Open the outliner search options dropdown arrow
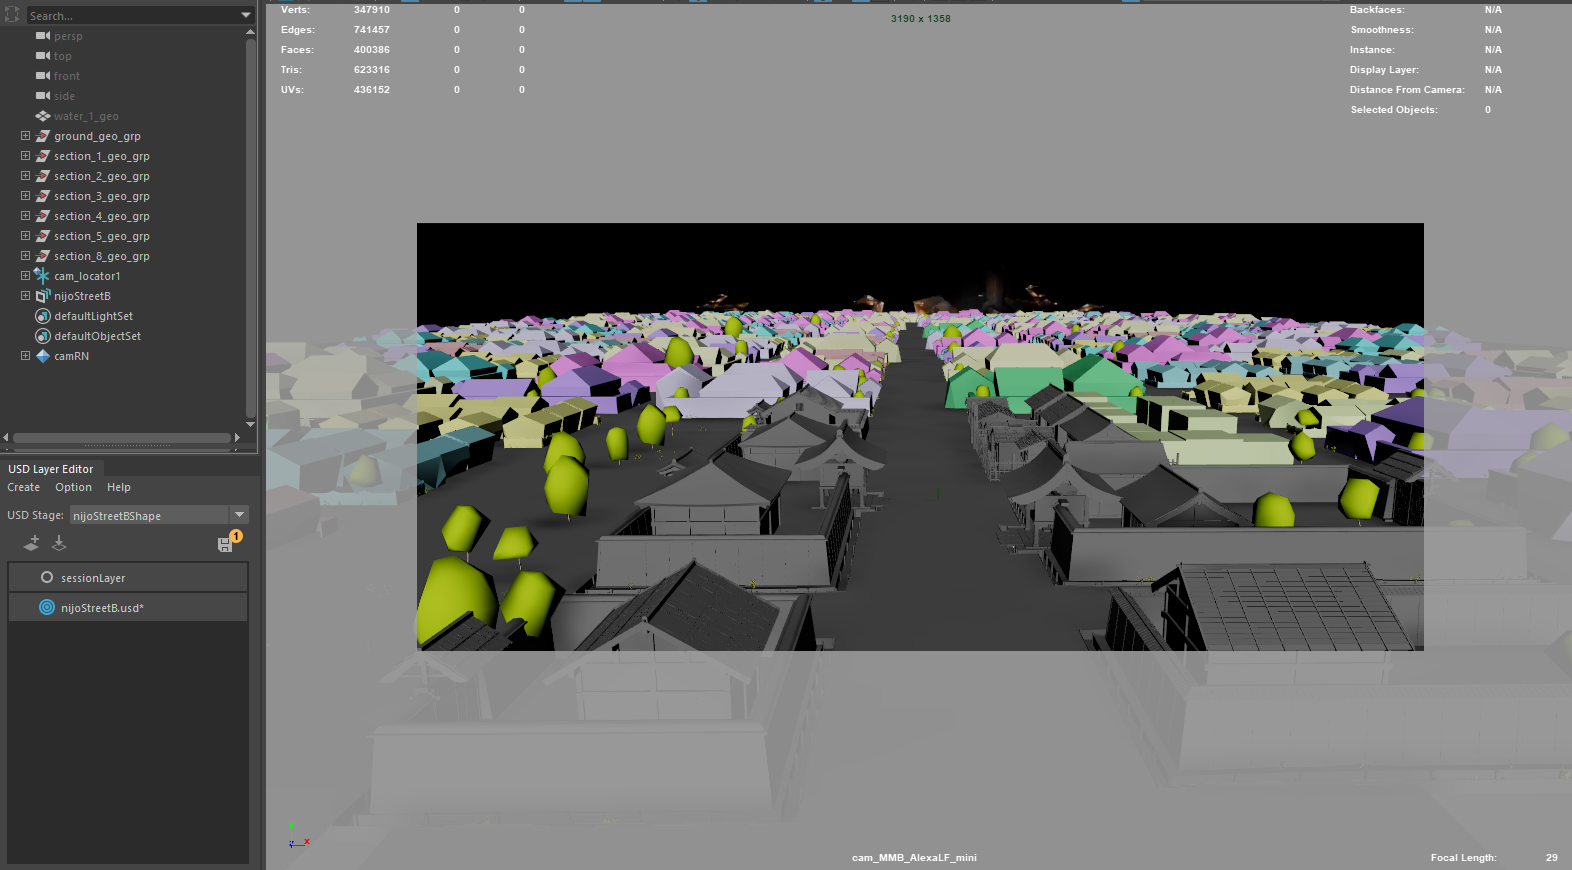The height and width of the screenshot is (870, 1572). tap(246, 15)
